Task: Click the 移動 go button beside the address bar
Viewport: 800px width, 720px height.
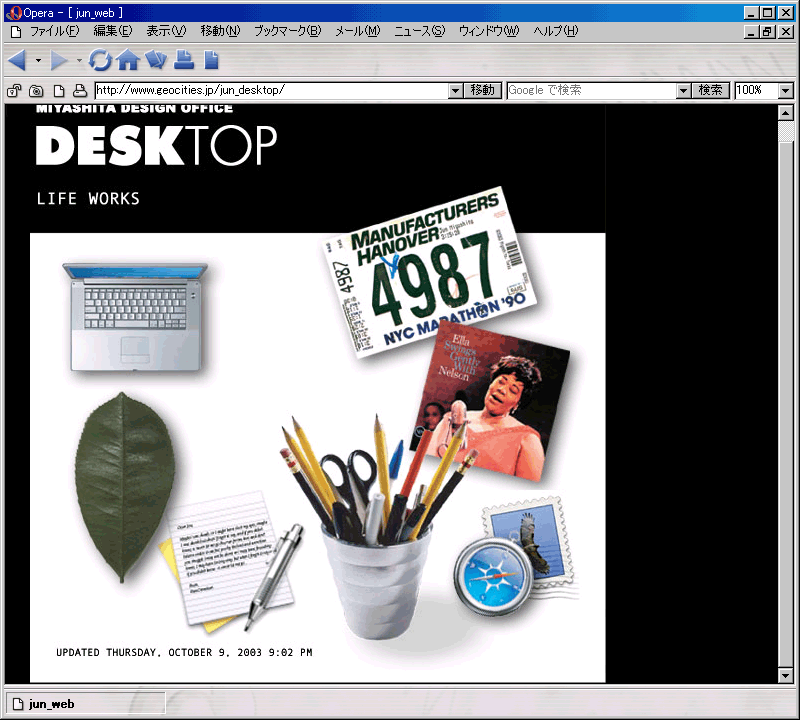Action: (x=483, y=91)
